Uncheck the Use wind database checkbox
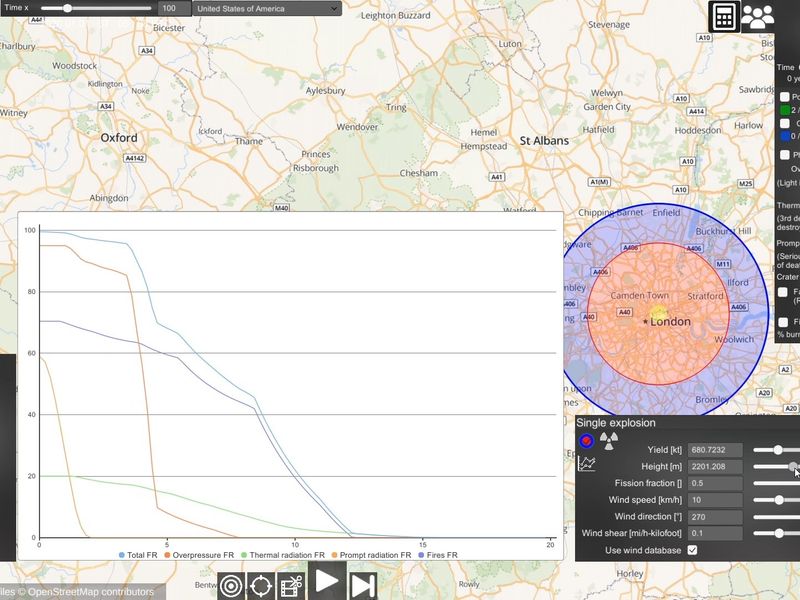The image size is (800, 600). click(x=692, y=550)
